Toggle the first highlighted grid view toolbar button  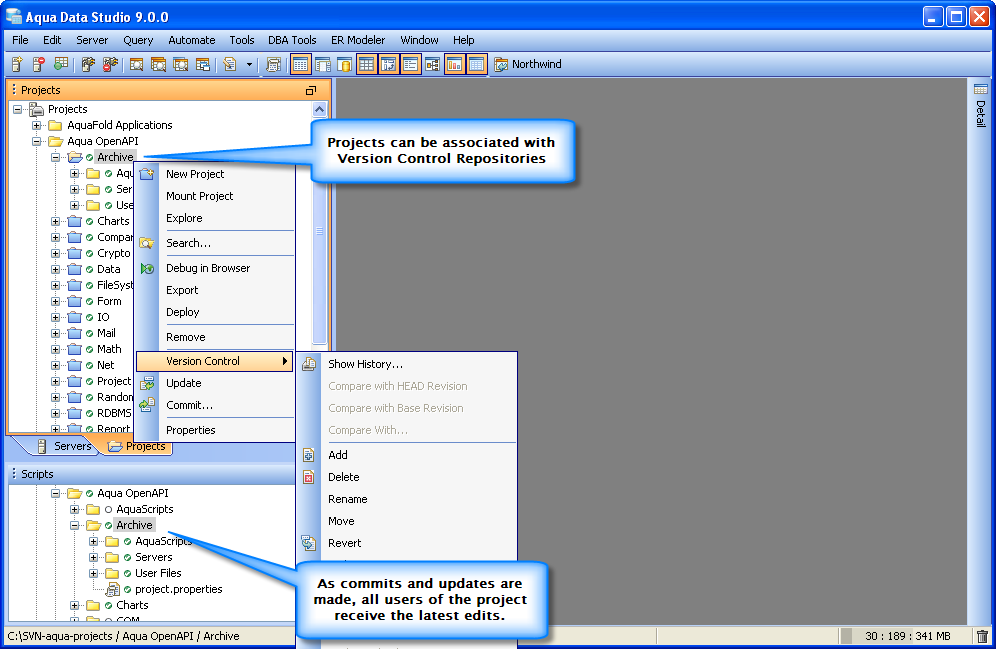tap(300, 64)
